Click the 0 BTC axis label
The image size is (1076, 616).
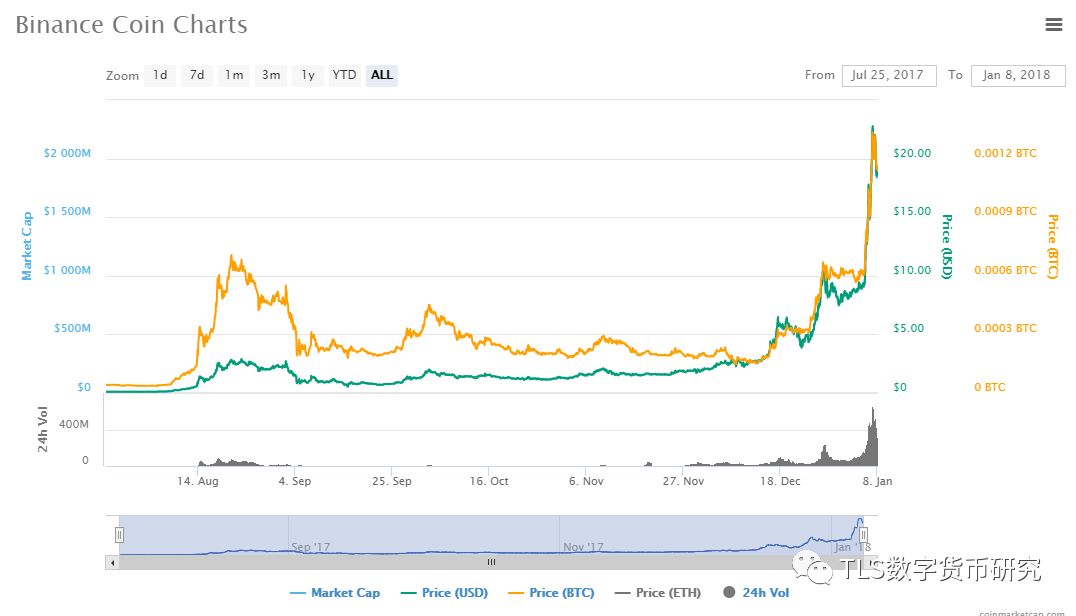point(990,388)
